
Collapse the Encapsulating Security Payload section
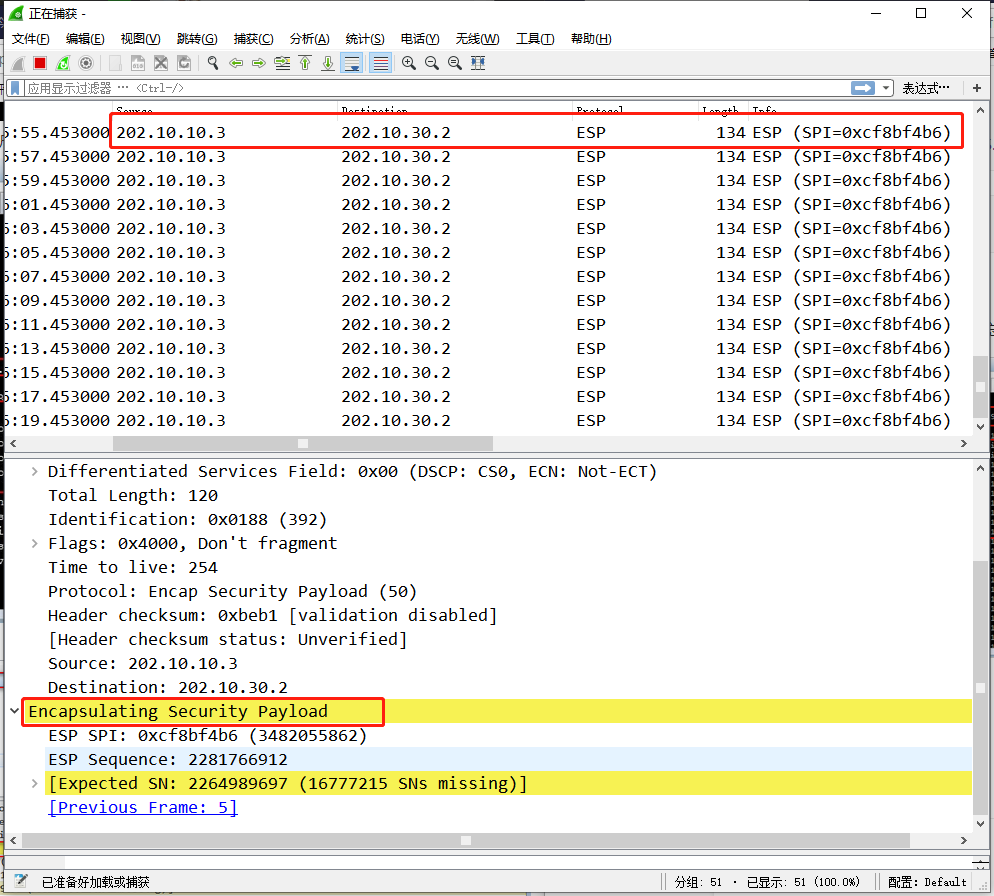(x=14, y=711)
